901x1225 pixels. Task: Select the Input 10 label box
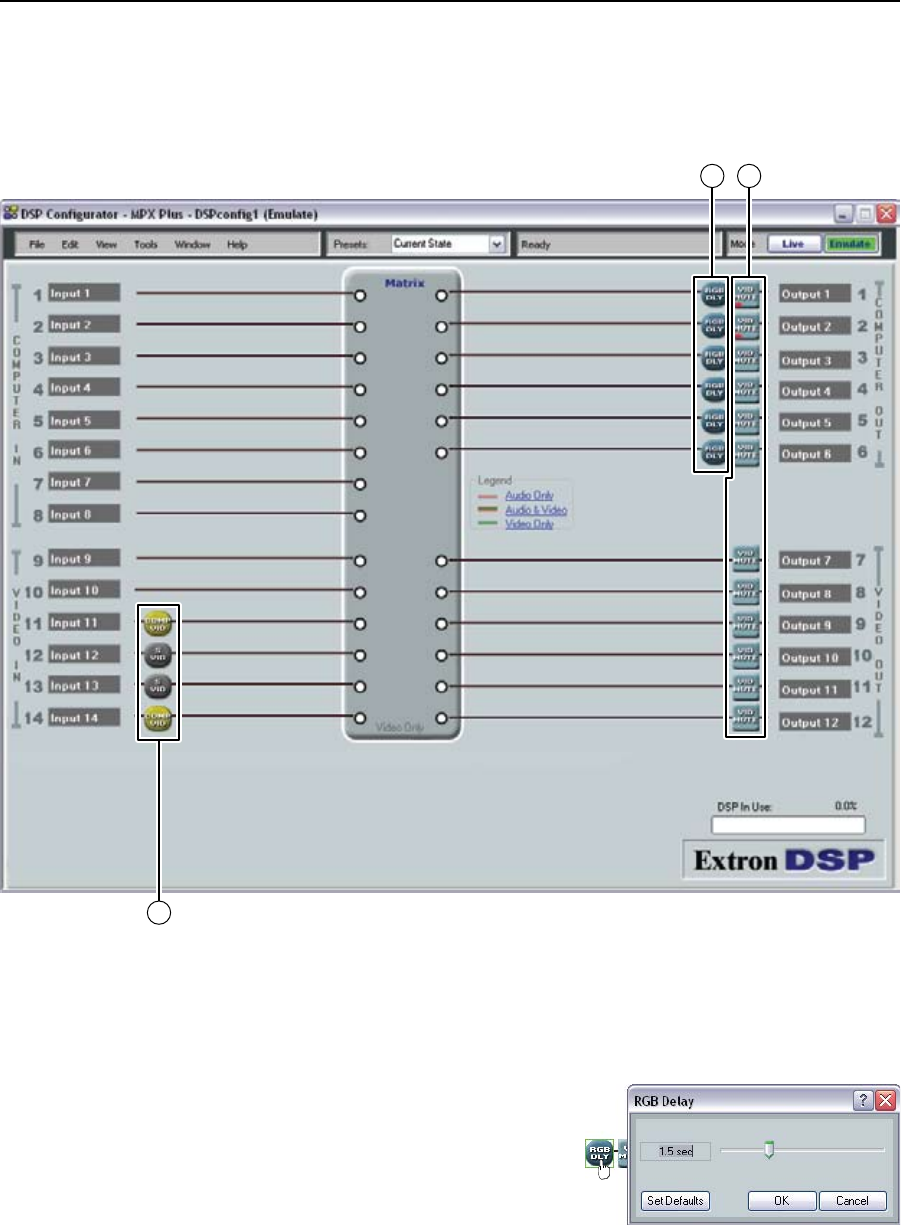click(84, 590)
